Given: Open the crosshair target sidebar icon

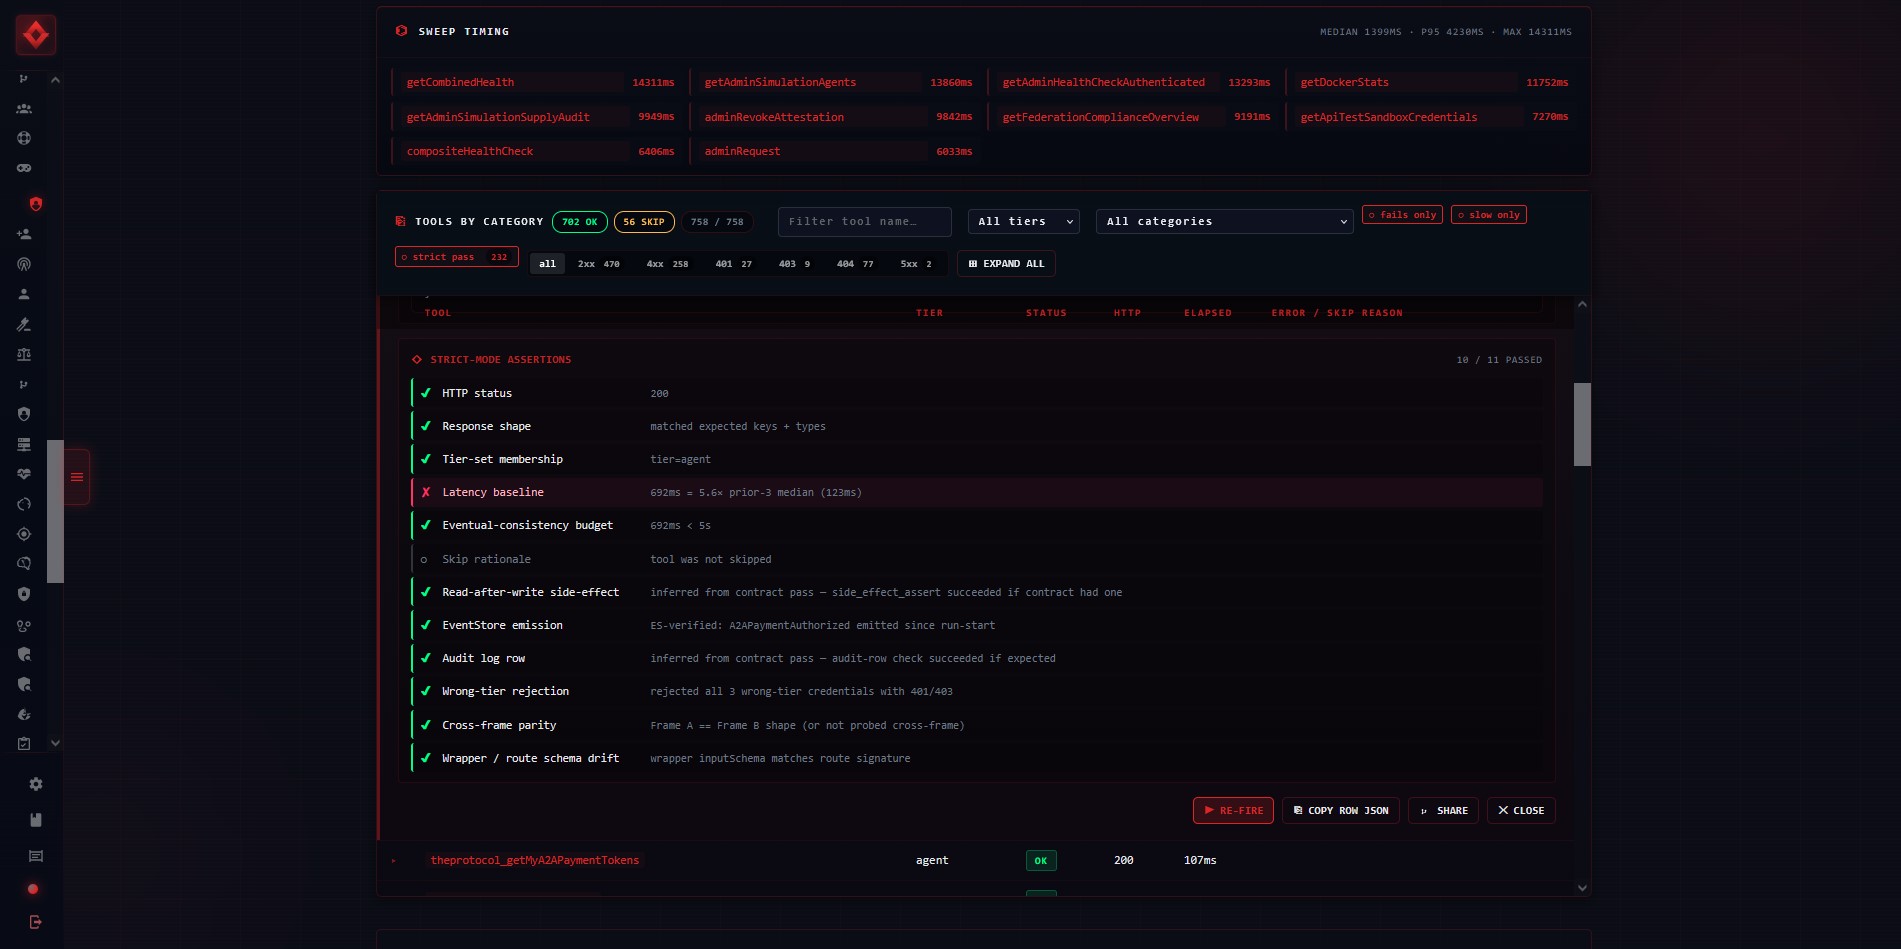Looking at the screenshot, I should tap(24, 534).
